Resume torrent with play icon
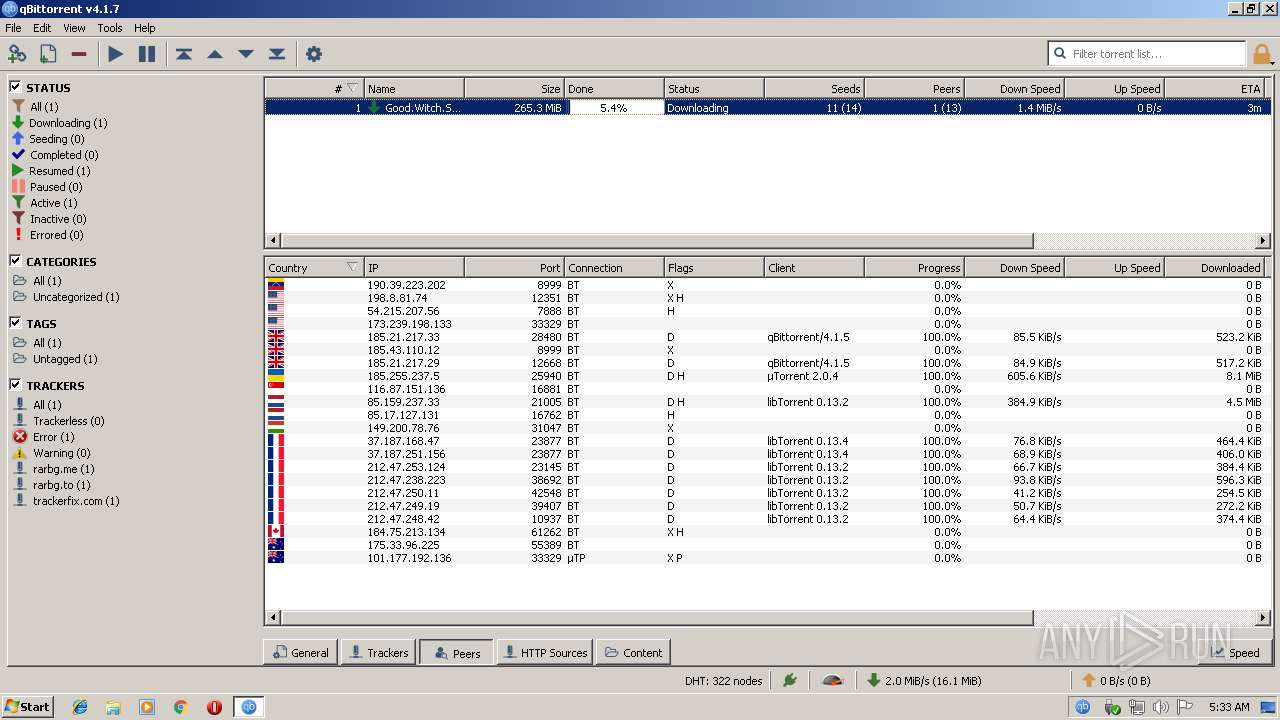Screen dimensions: 1280x720 coord(116,54)
